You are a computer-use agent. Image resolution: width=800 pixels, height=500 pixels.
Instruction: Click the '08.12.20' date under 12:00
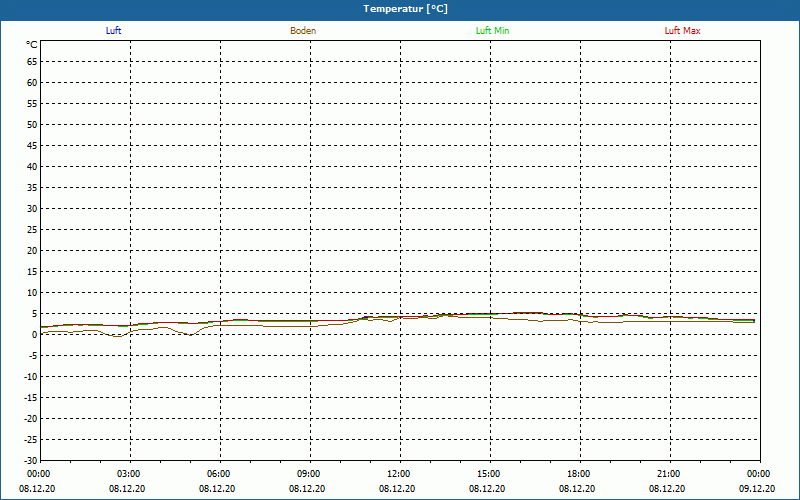pyautogui.click(x=397, y=489)
